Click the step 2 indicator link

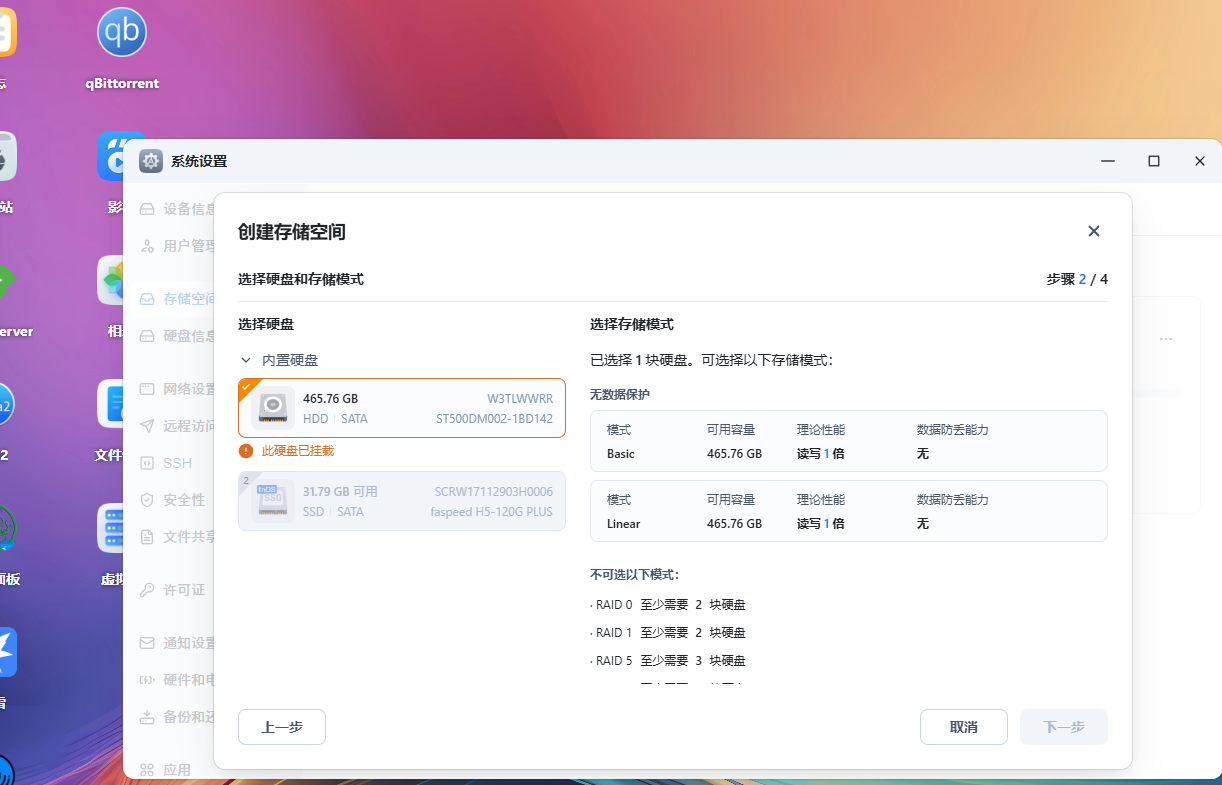1083,278
